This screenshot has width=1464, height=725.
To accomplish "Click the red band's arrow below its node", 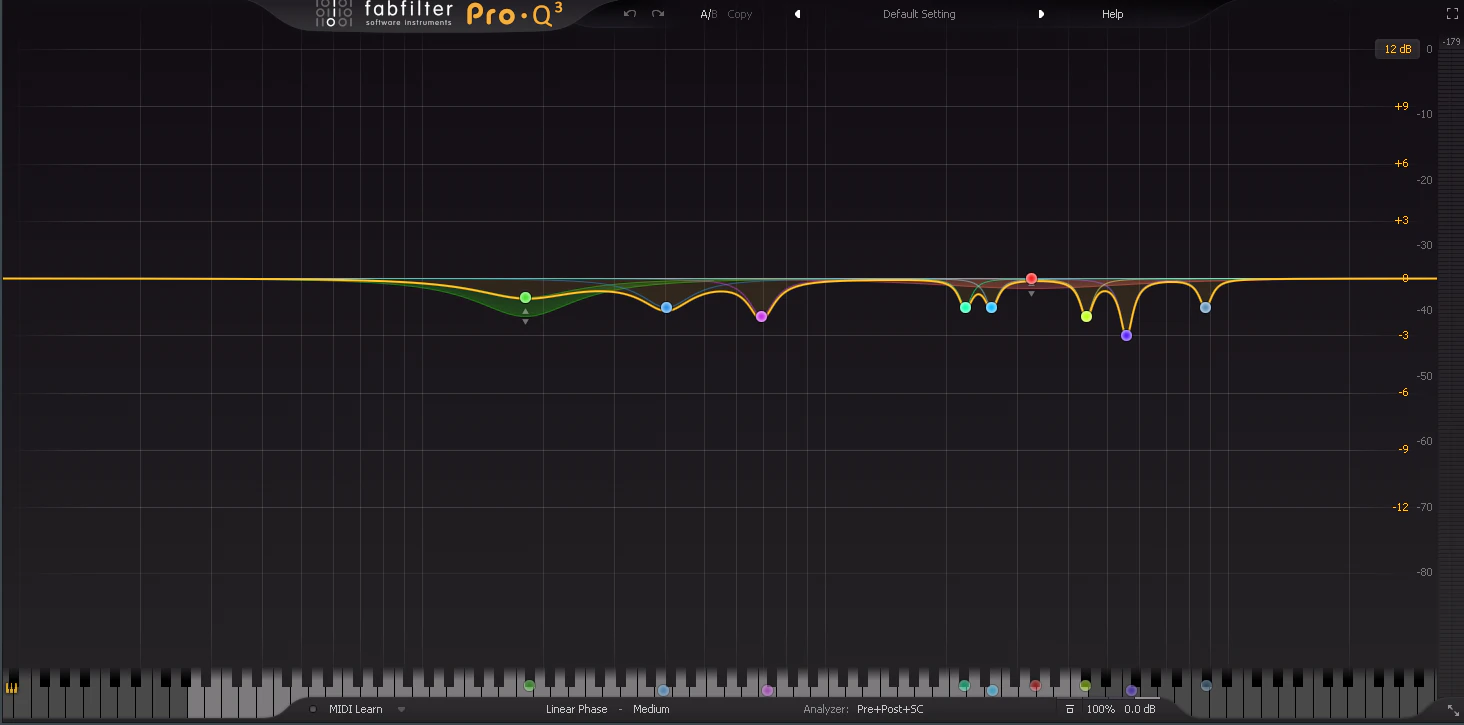I will pos(1031,294).
